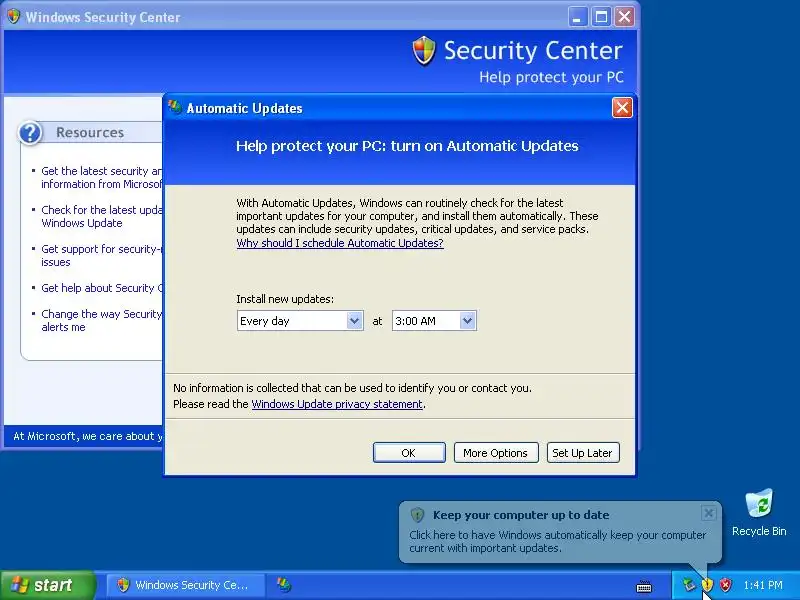Click the Windows Security Center title bar icon
This screenshot has height=600, width=800.
(14, 17)
